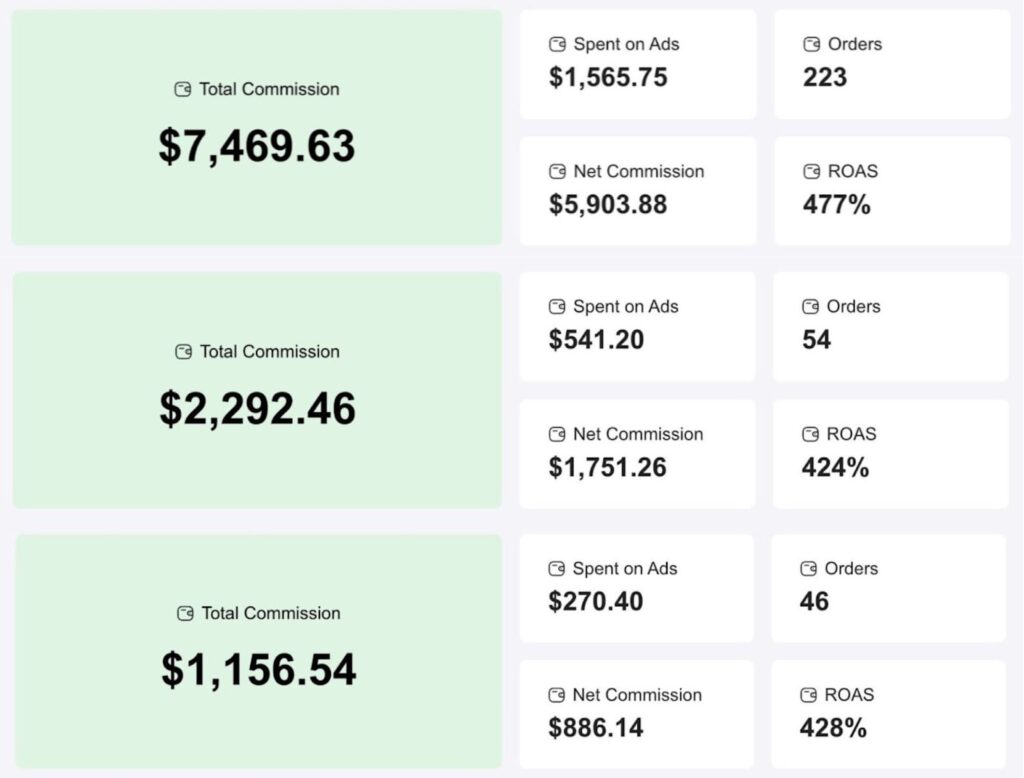Tap the wallet icon beside Orders above 54
Image resolution: width=1024 pixels, height=778 pixels.
coord(810,307)
